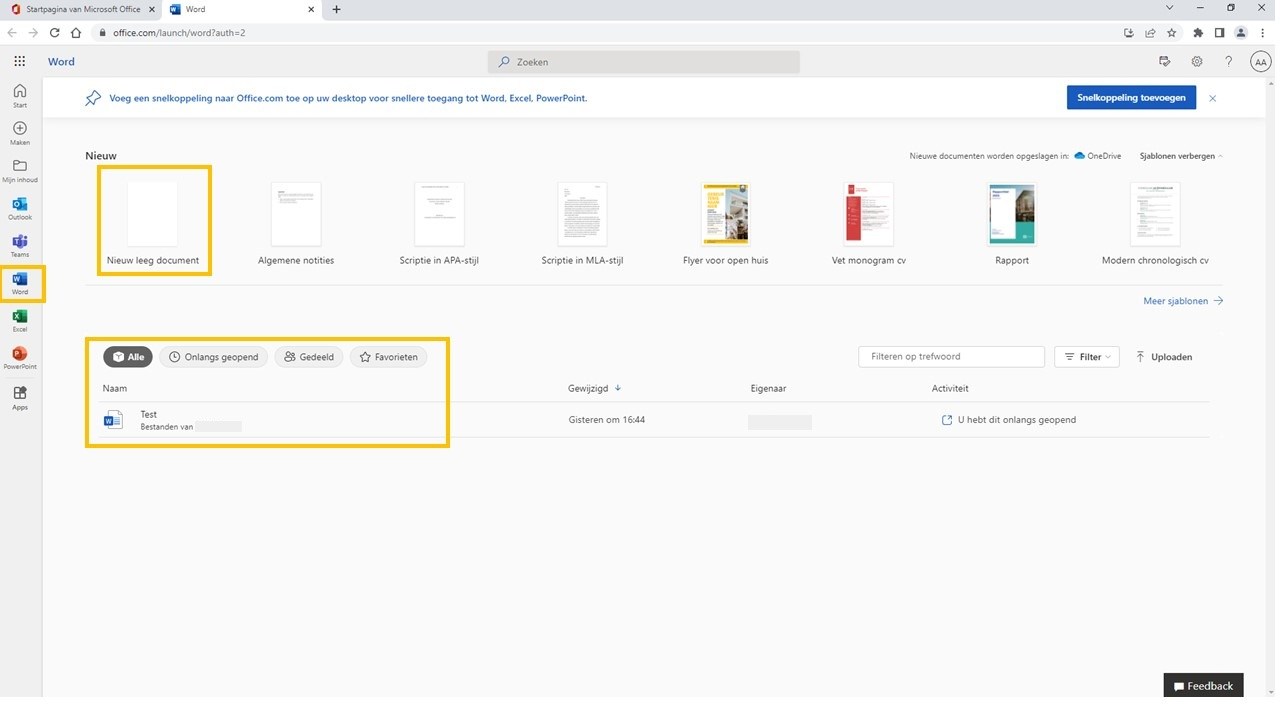Click the OneDrive save location link

tap(1098, 156)
